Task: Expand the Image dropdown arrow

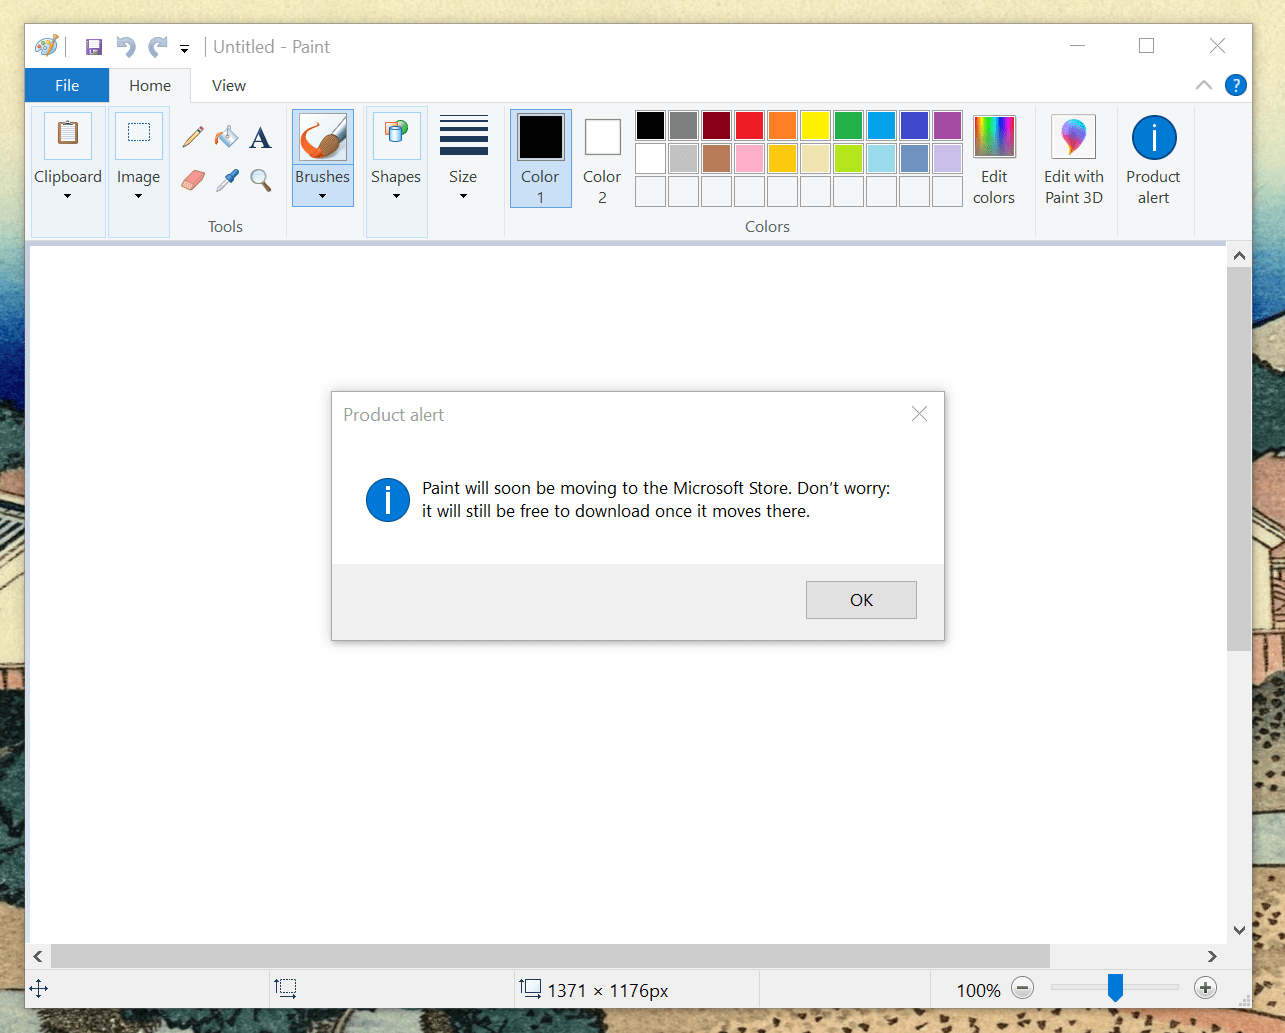Action: [138, 196]
